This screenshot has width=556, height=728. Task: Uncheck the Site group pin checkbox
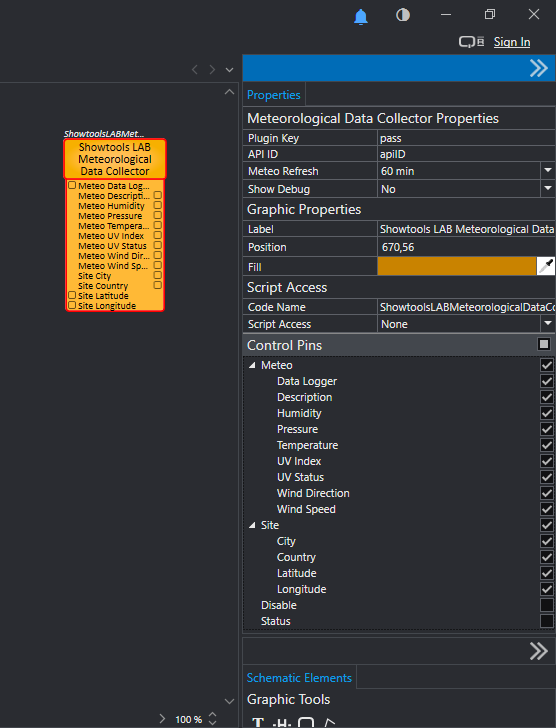point(547,525)
